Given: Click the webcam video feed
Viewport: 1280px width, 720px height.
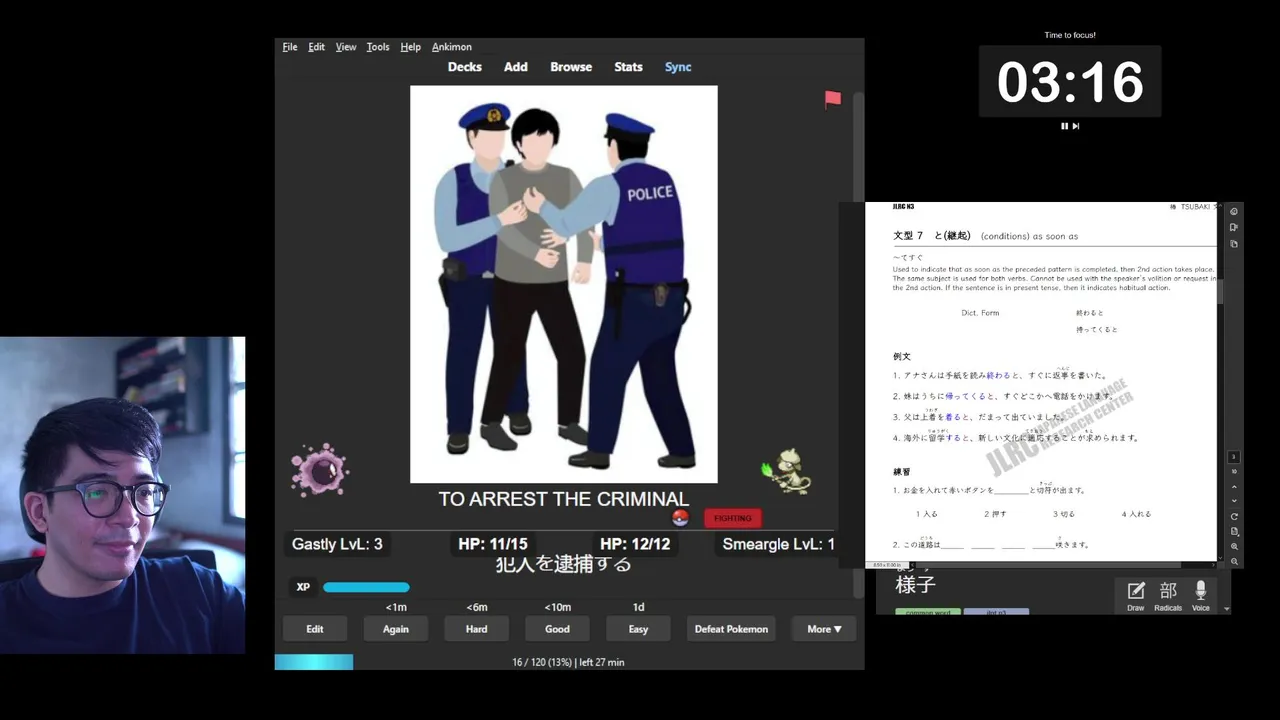Looking at the screenshot, I should 122,495.
